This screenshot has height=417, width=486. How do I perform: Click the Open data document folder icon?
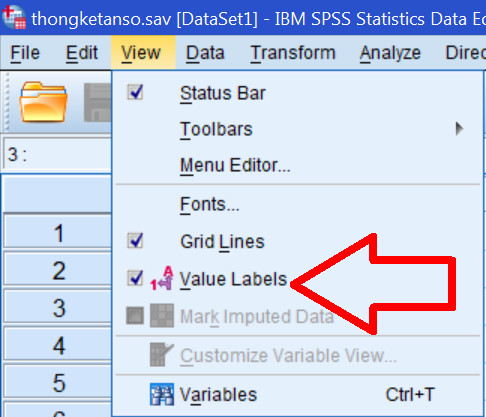43,102
